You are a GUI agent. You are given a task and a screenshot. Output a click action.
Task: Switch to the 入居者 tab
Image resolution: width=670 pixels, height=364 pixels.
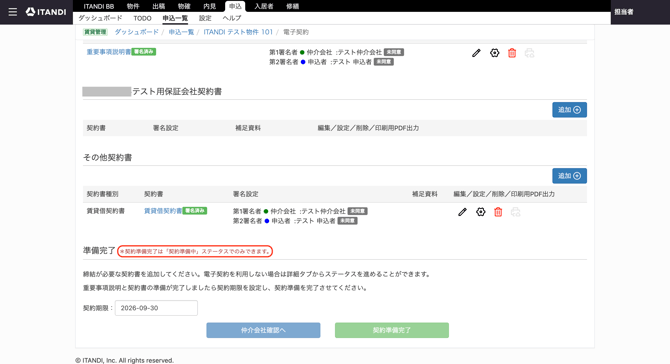coord(264,6)
